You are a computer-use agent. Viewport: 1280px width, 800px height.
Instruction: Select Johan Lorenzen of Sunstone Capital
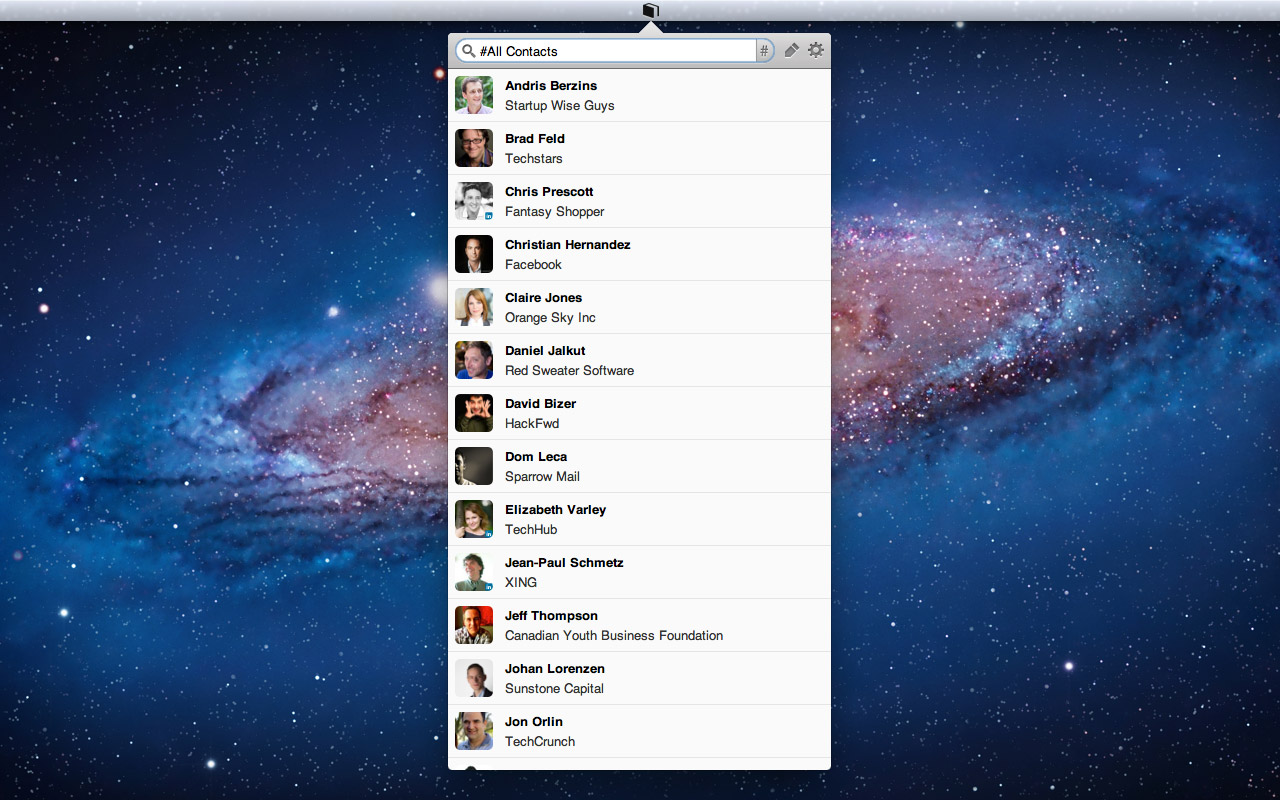click(x=639, y=678)
